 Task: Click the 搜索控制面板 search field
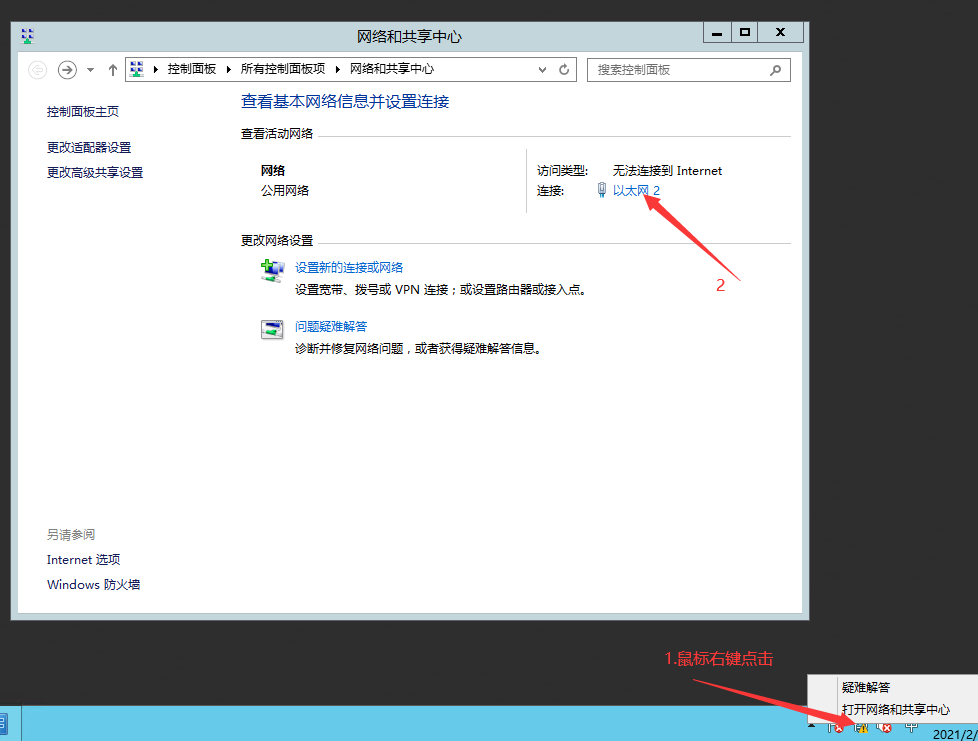[x=689, y=70]
